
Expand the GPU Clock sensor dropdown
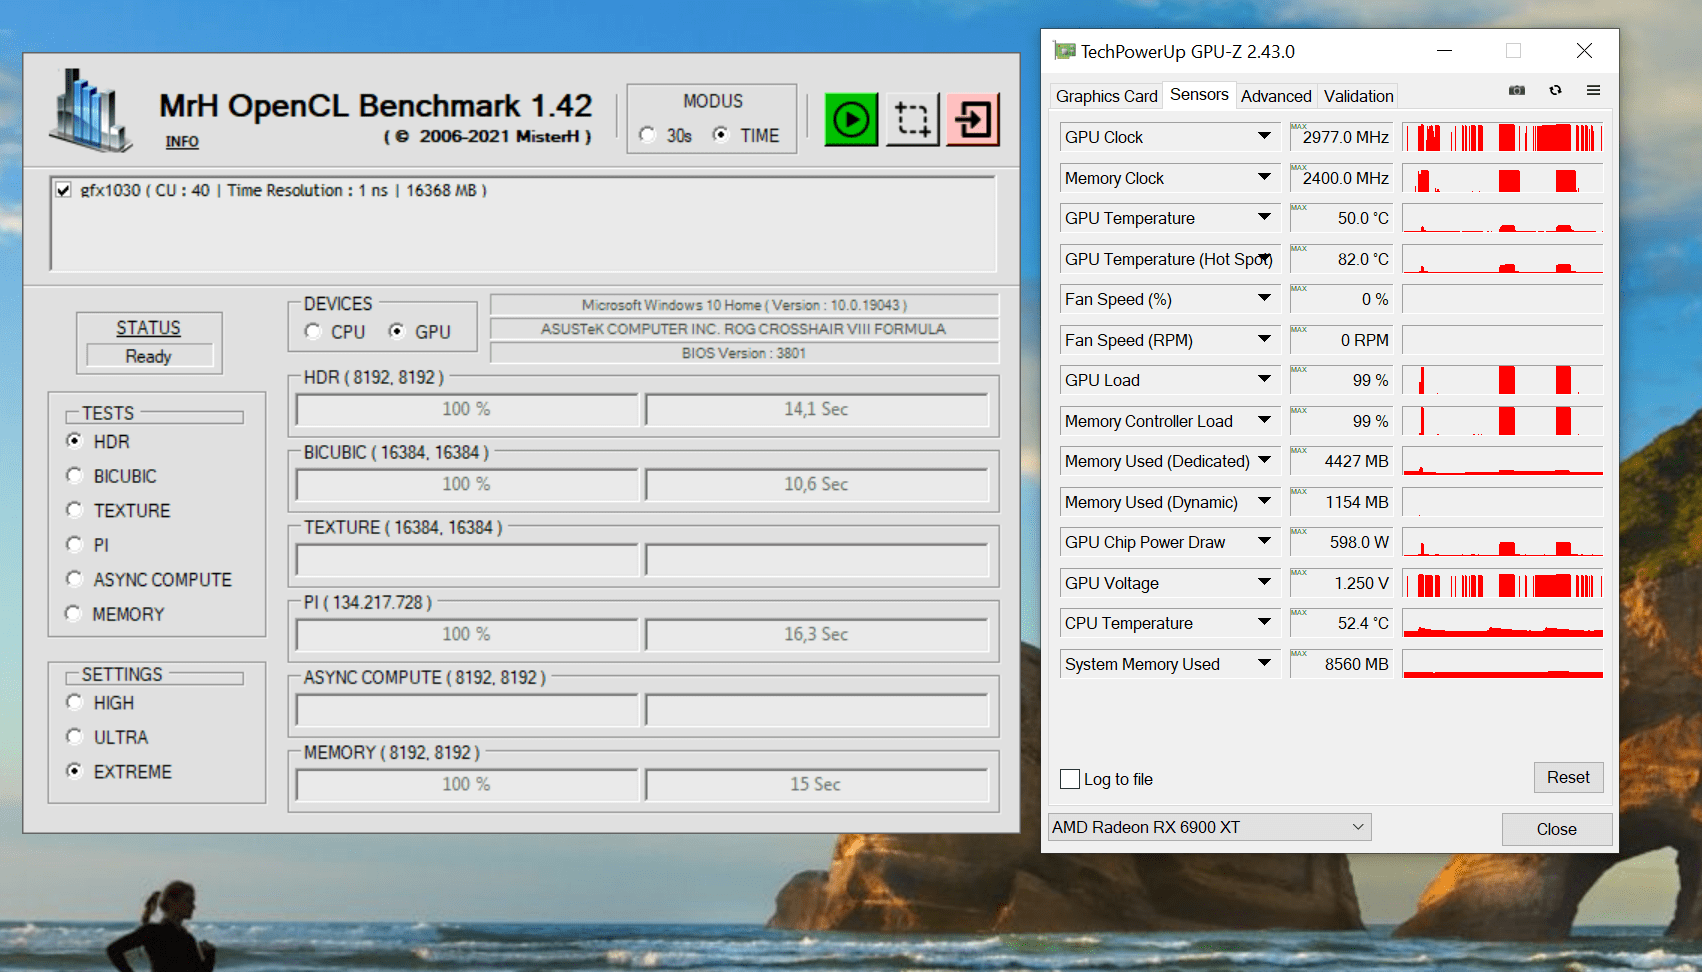coord(1264,136)
